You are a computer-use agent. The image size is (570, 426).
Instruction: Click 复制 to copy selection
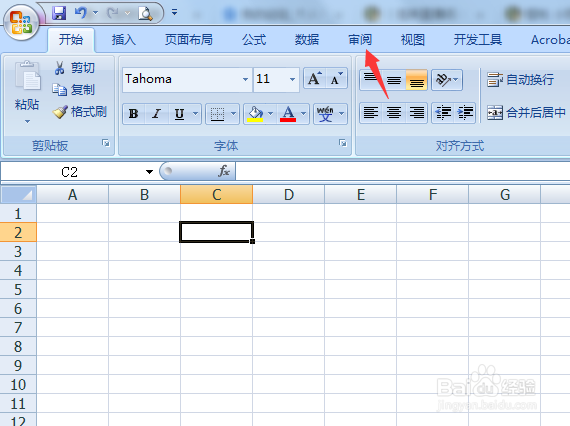point(74,89)
